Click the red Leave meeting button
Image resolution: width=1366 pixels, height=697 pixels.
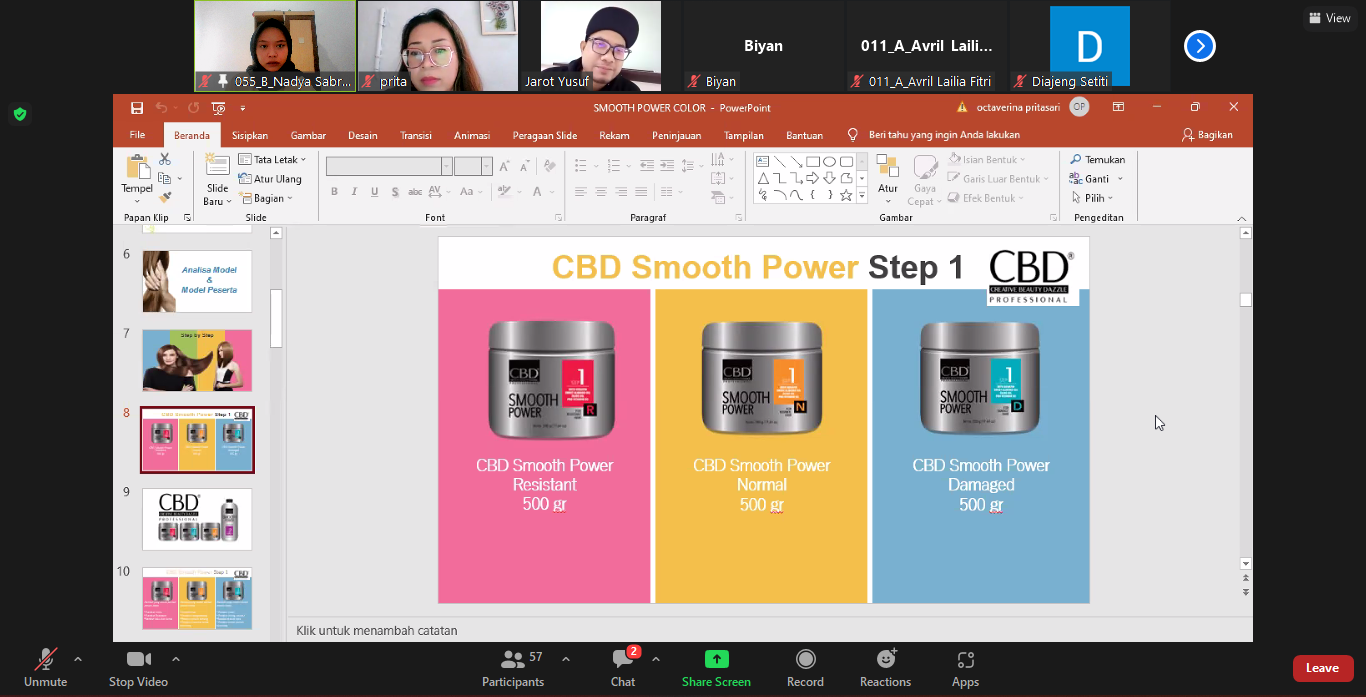point(1322,668)
